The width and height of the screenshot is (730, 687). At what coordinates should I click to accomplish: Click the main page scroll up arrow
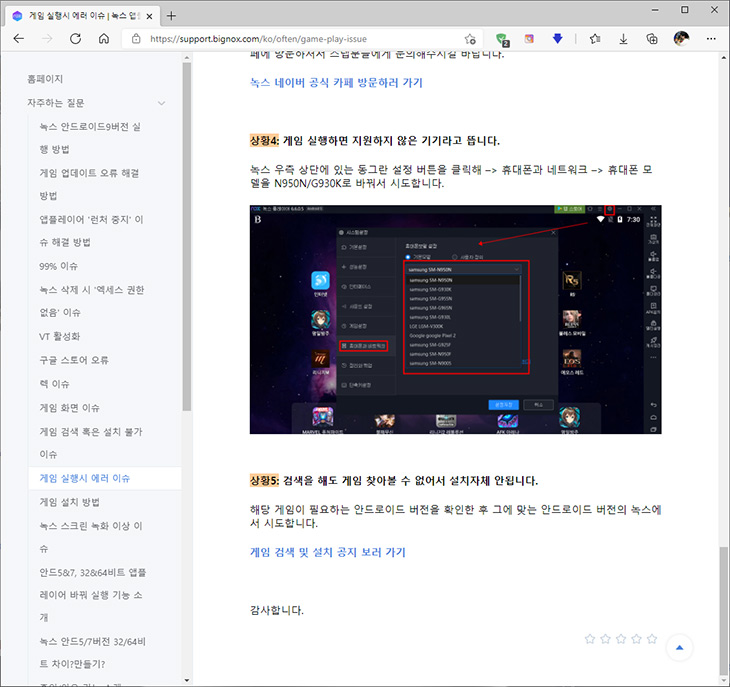click(723, 58)
